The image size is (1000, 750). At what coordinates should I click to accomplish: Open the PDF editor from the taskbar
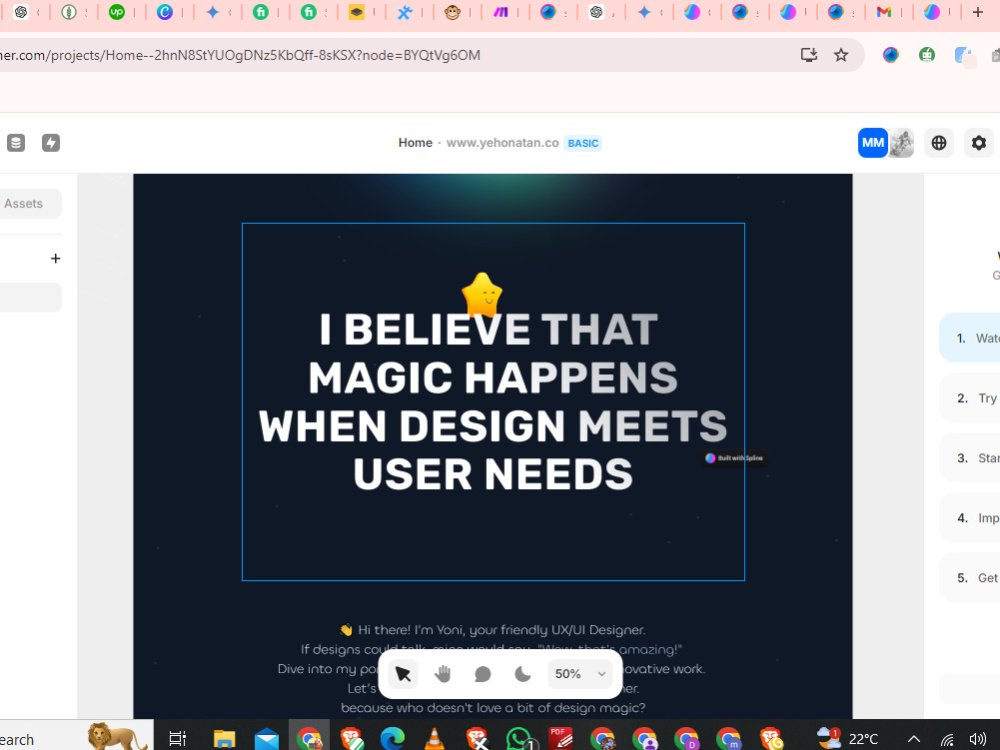point(561,738)
